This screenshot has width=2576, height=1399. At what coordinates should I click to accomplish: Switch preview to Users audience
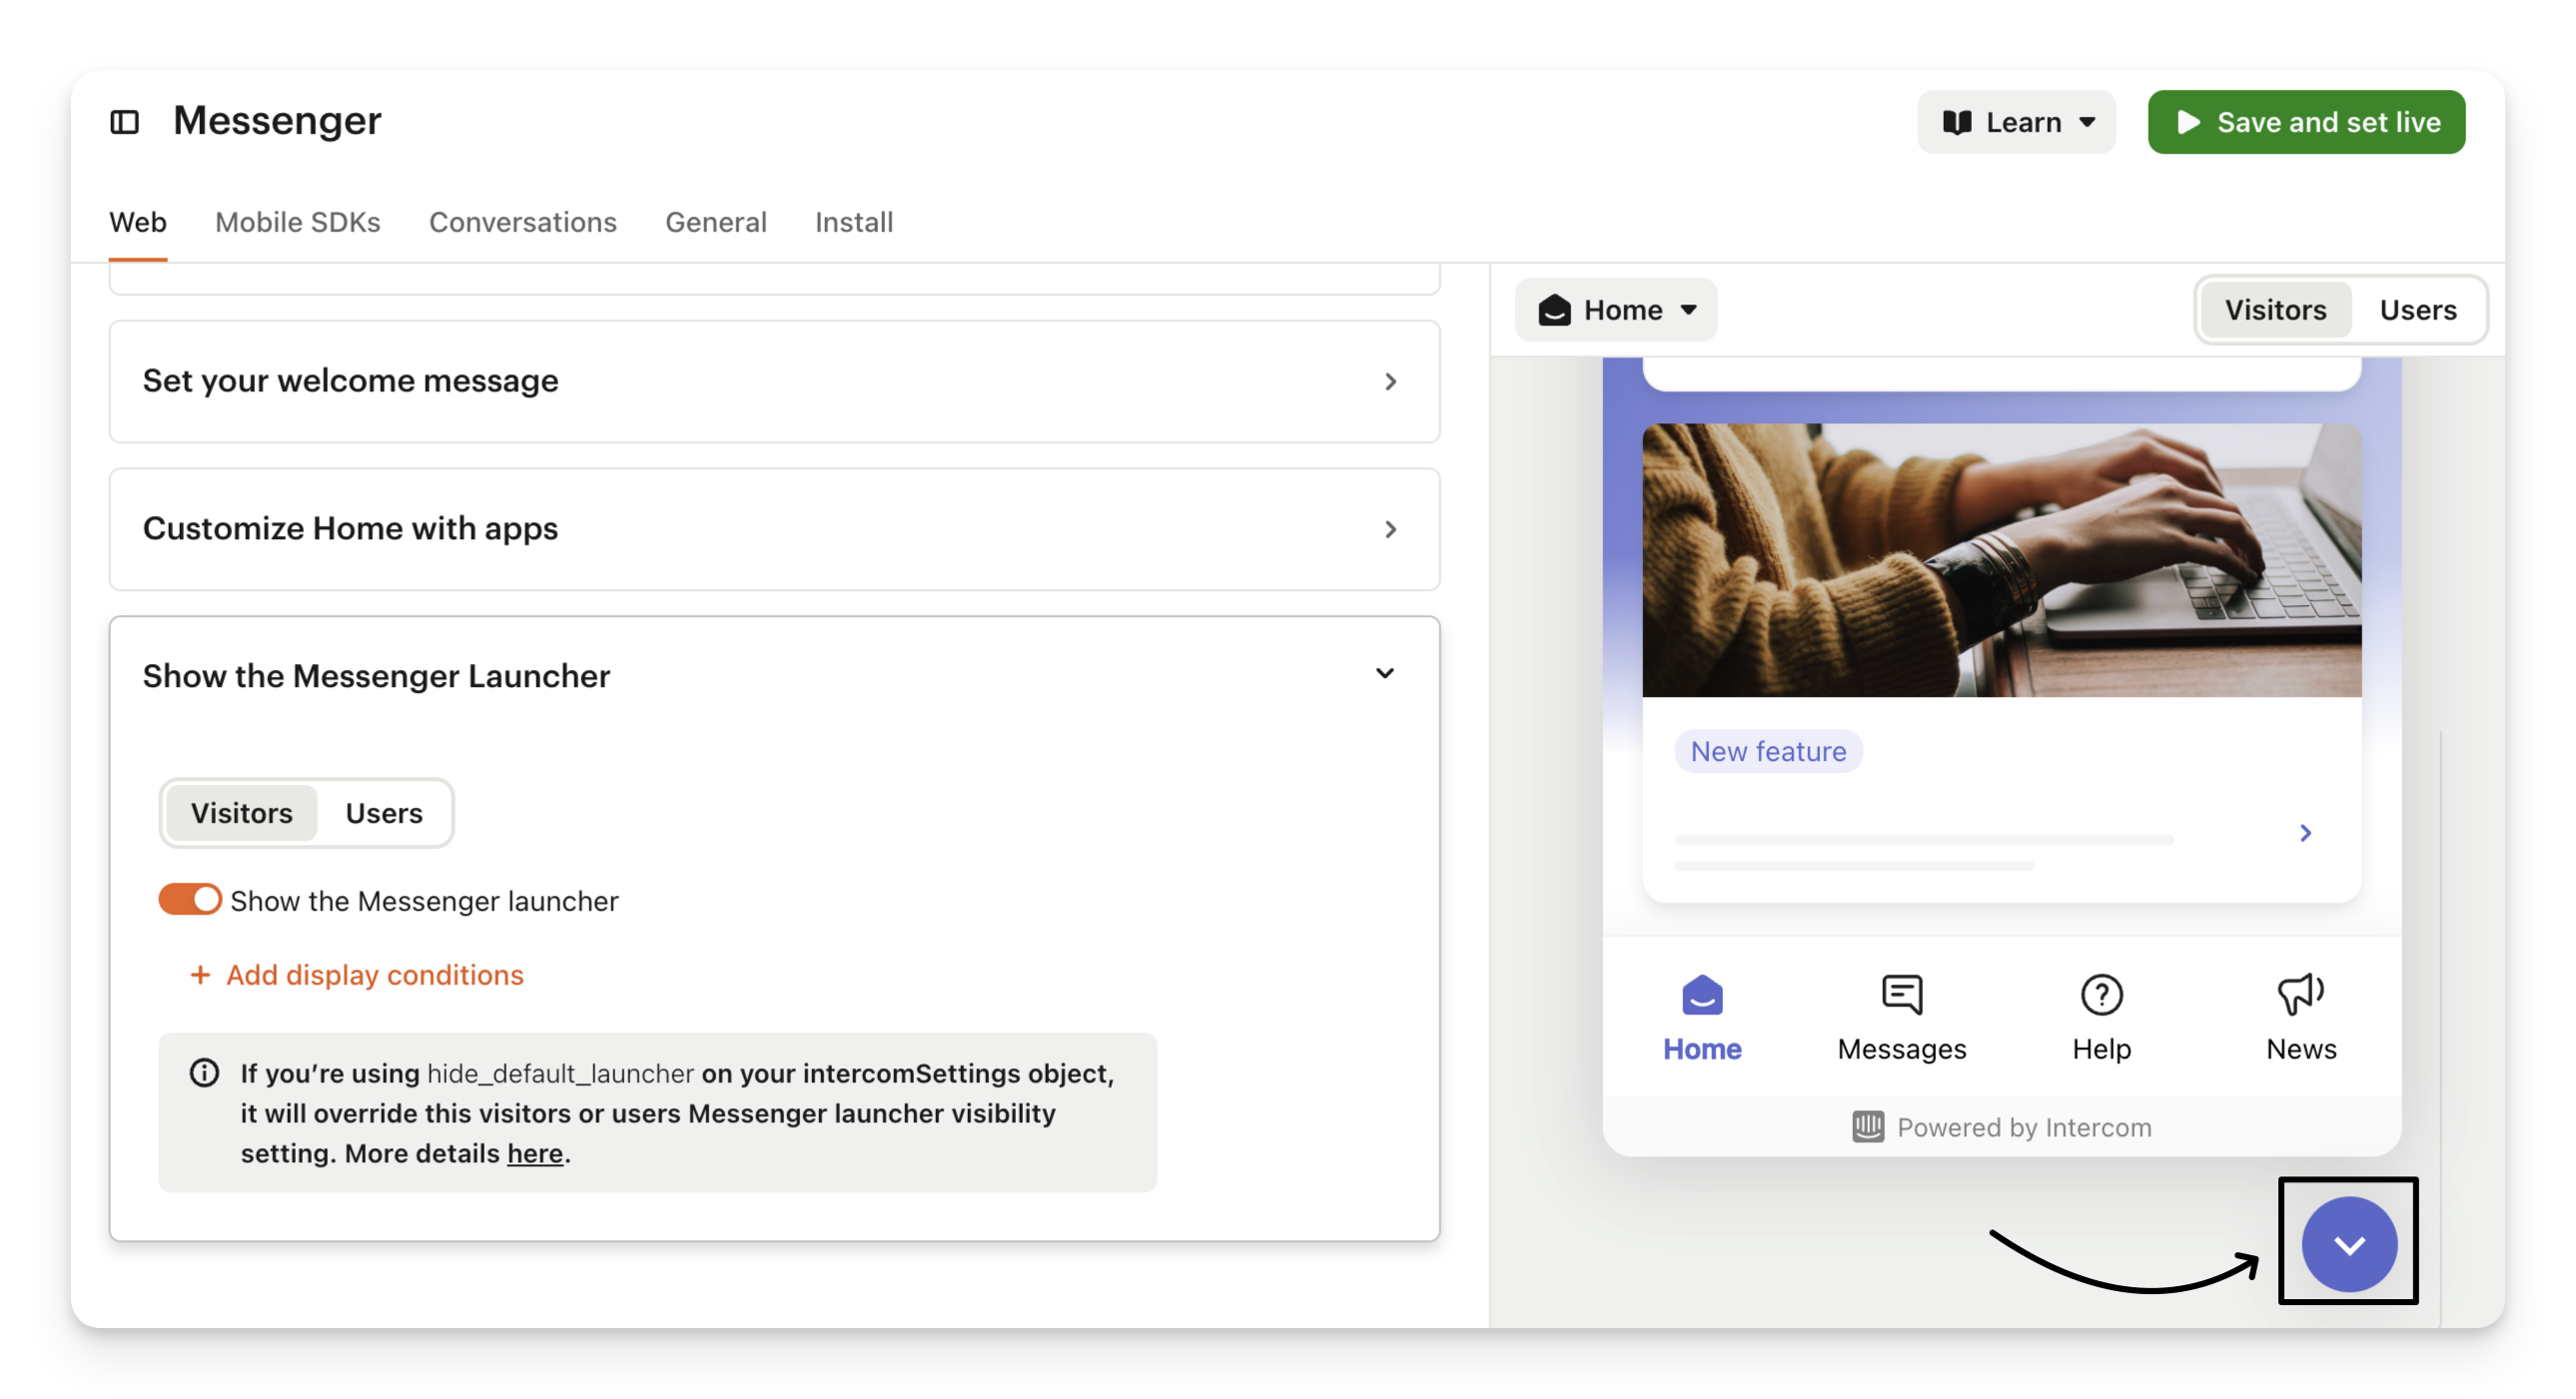(2417, 310)
